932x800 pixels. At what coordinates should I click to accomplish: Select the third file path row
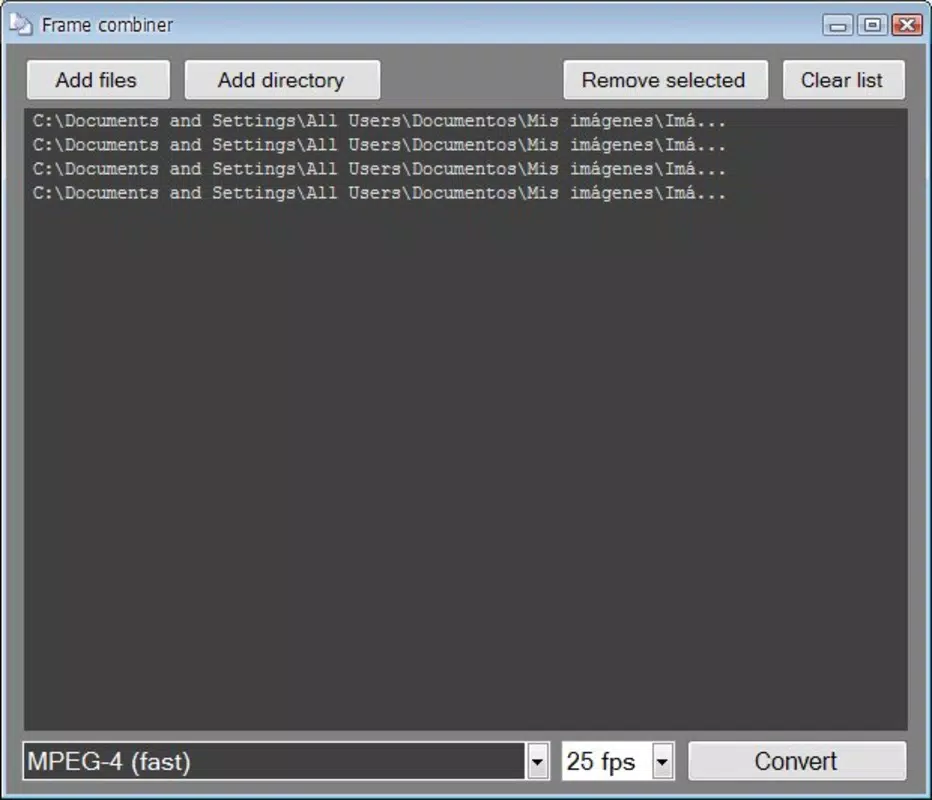click(x=465, y=169)
